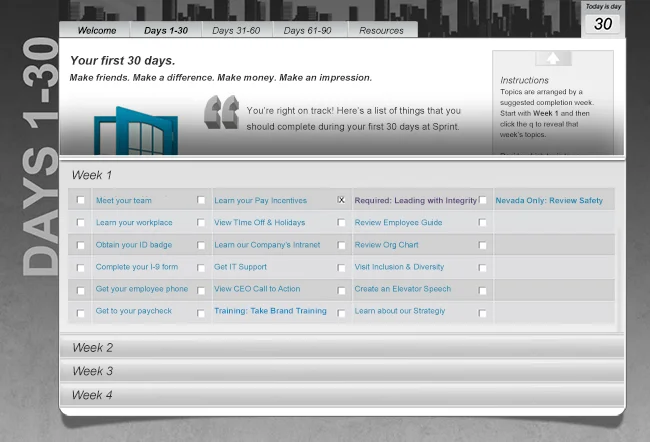The width and height of the screenshot is (650, 442).
Task: Open the Welcome tab
Action: [x=97, y=30]
